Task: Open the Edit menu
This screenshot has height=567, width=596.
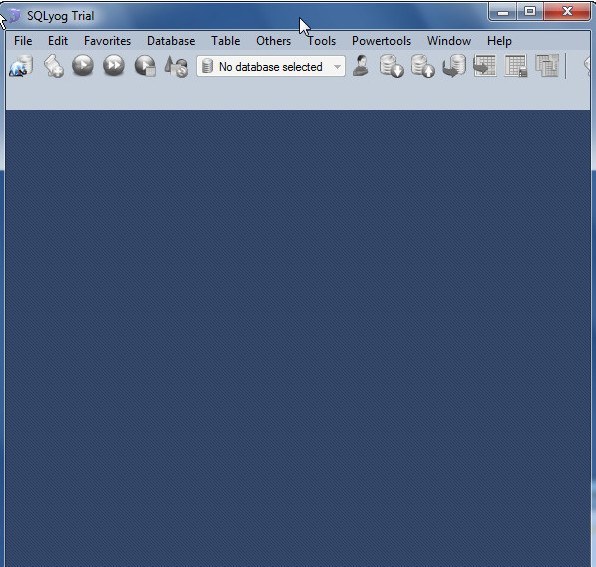Action: [x=58, y=41]
